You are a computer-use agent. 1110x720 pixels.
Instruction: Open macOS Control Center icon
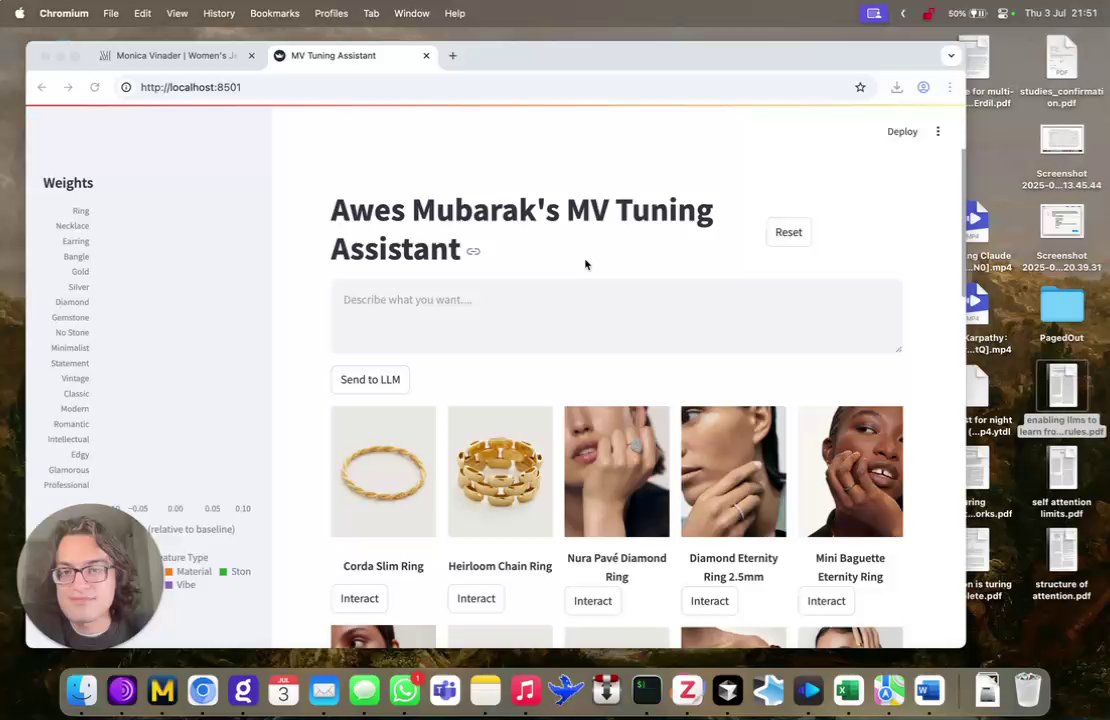point(1003,13)
